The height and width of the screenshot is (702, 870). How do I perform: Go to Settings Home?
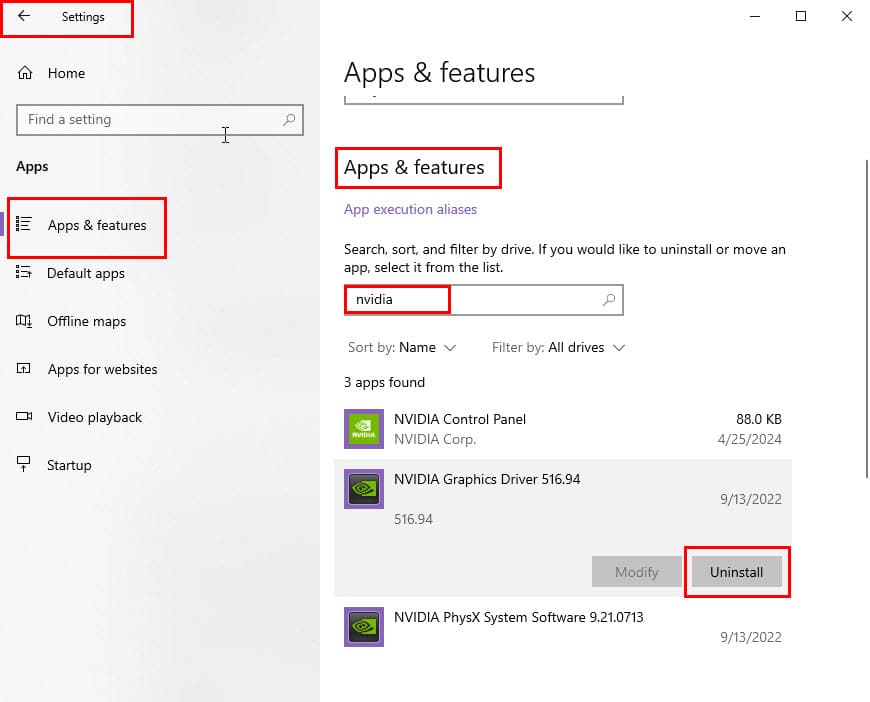66,73
